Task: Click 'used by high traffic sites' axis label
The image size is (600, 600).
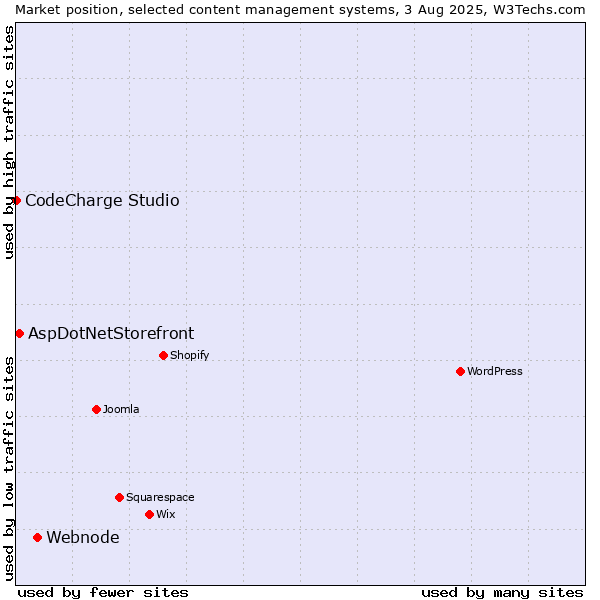Action: [x=8, y=142]
